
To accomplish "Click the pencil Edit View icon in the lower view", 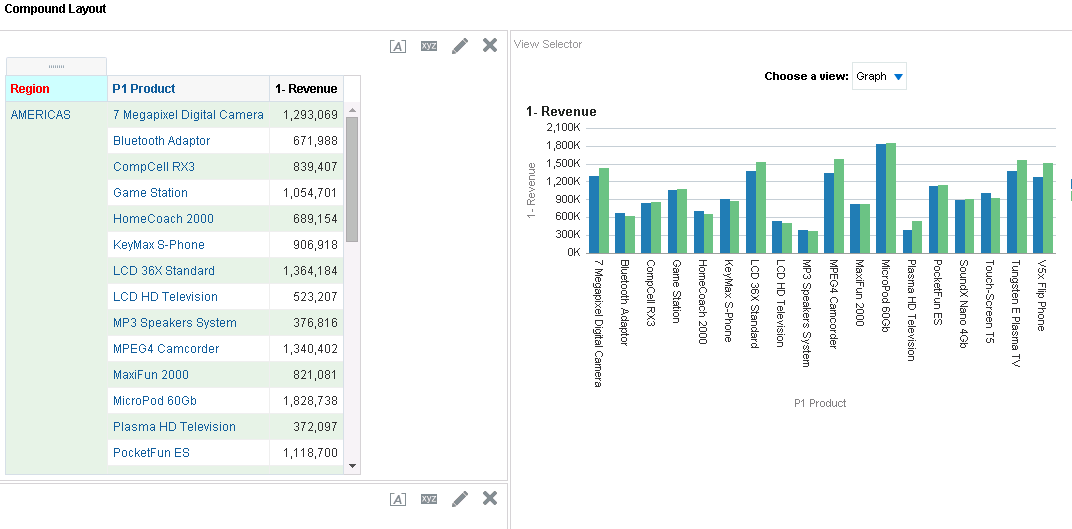I will click(x=460, y=499).
